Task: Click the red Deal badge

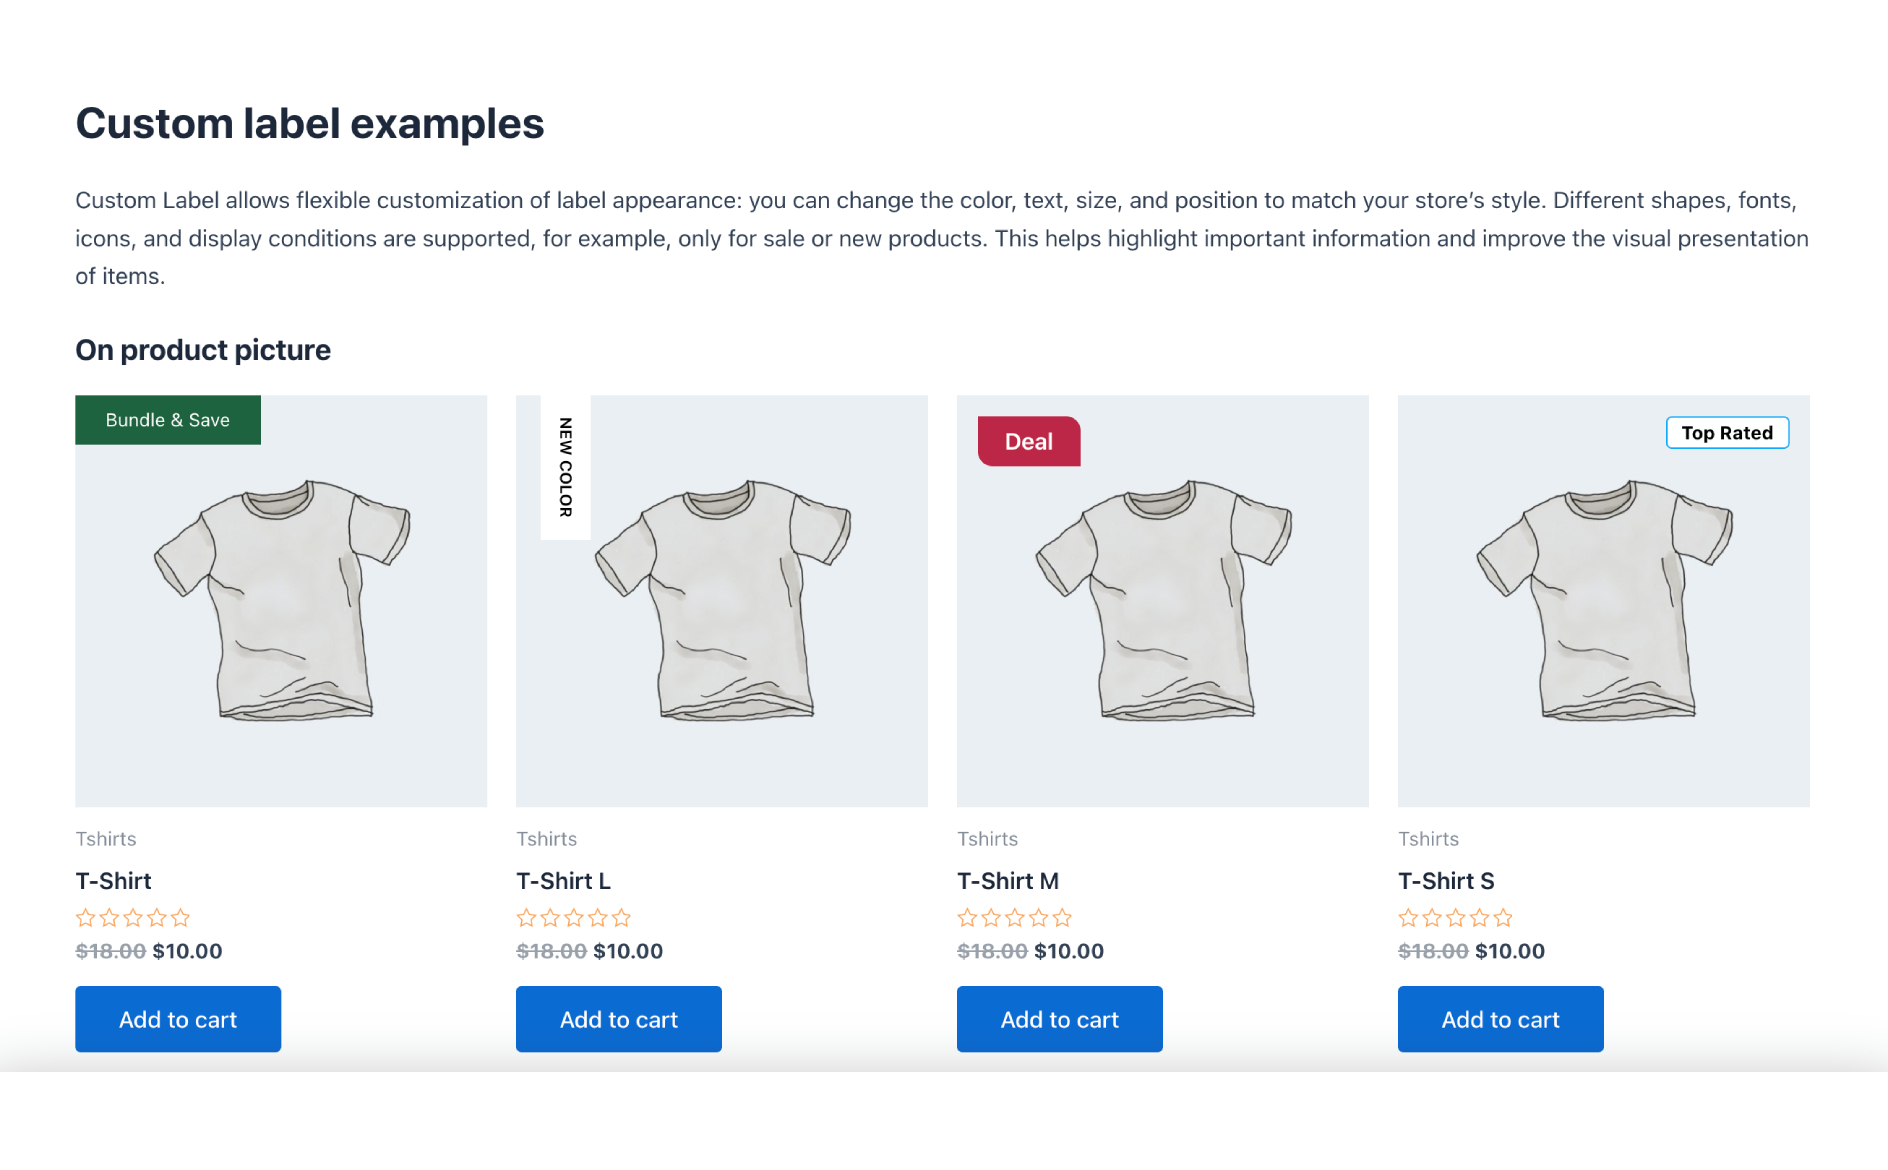Action: (1029, 442)
